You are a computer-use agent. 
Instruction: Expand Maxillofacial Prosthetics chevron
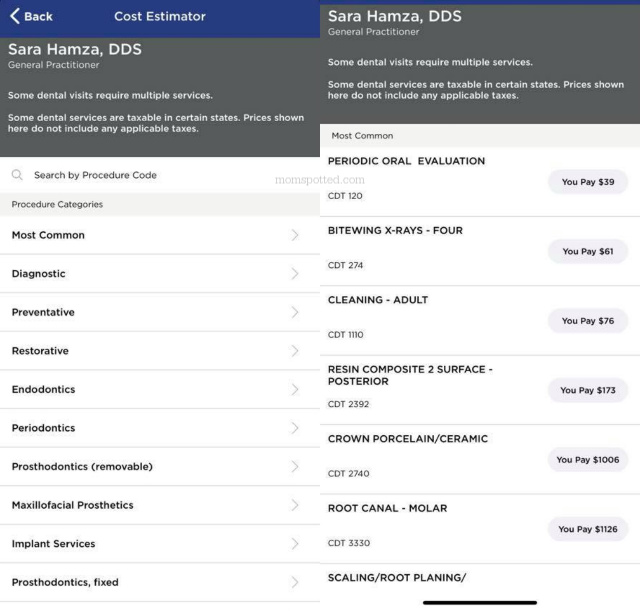click(x=295, y=505)
